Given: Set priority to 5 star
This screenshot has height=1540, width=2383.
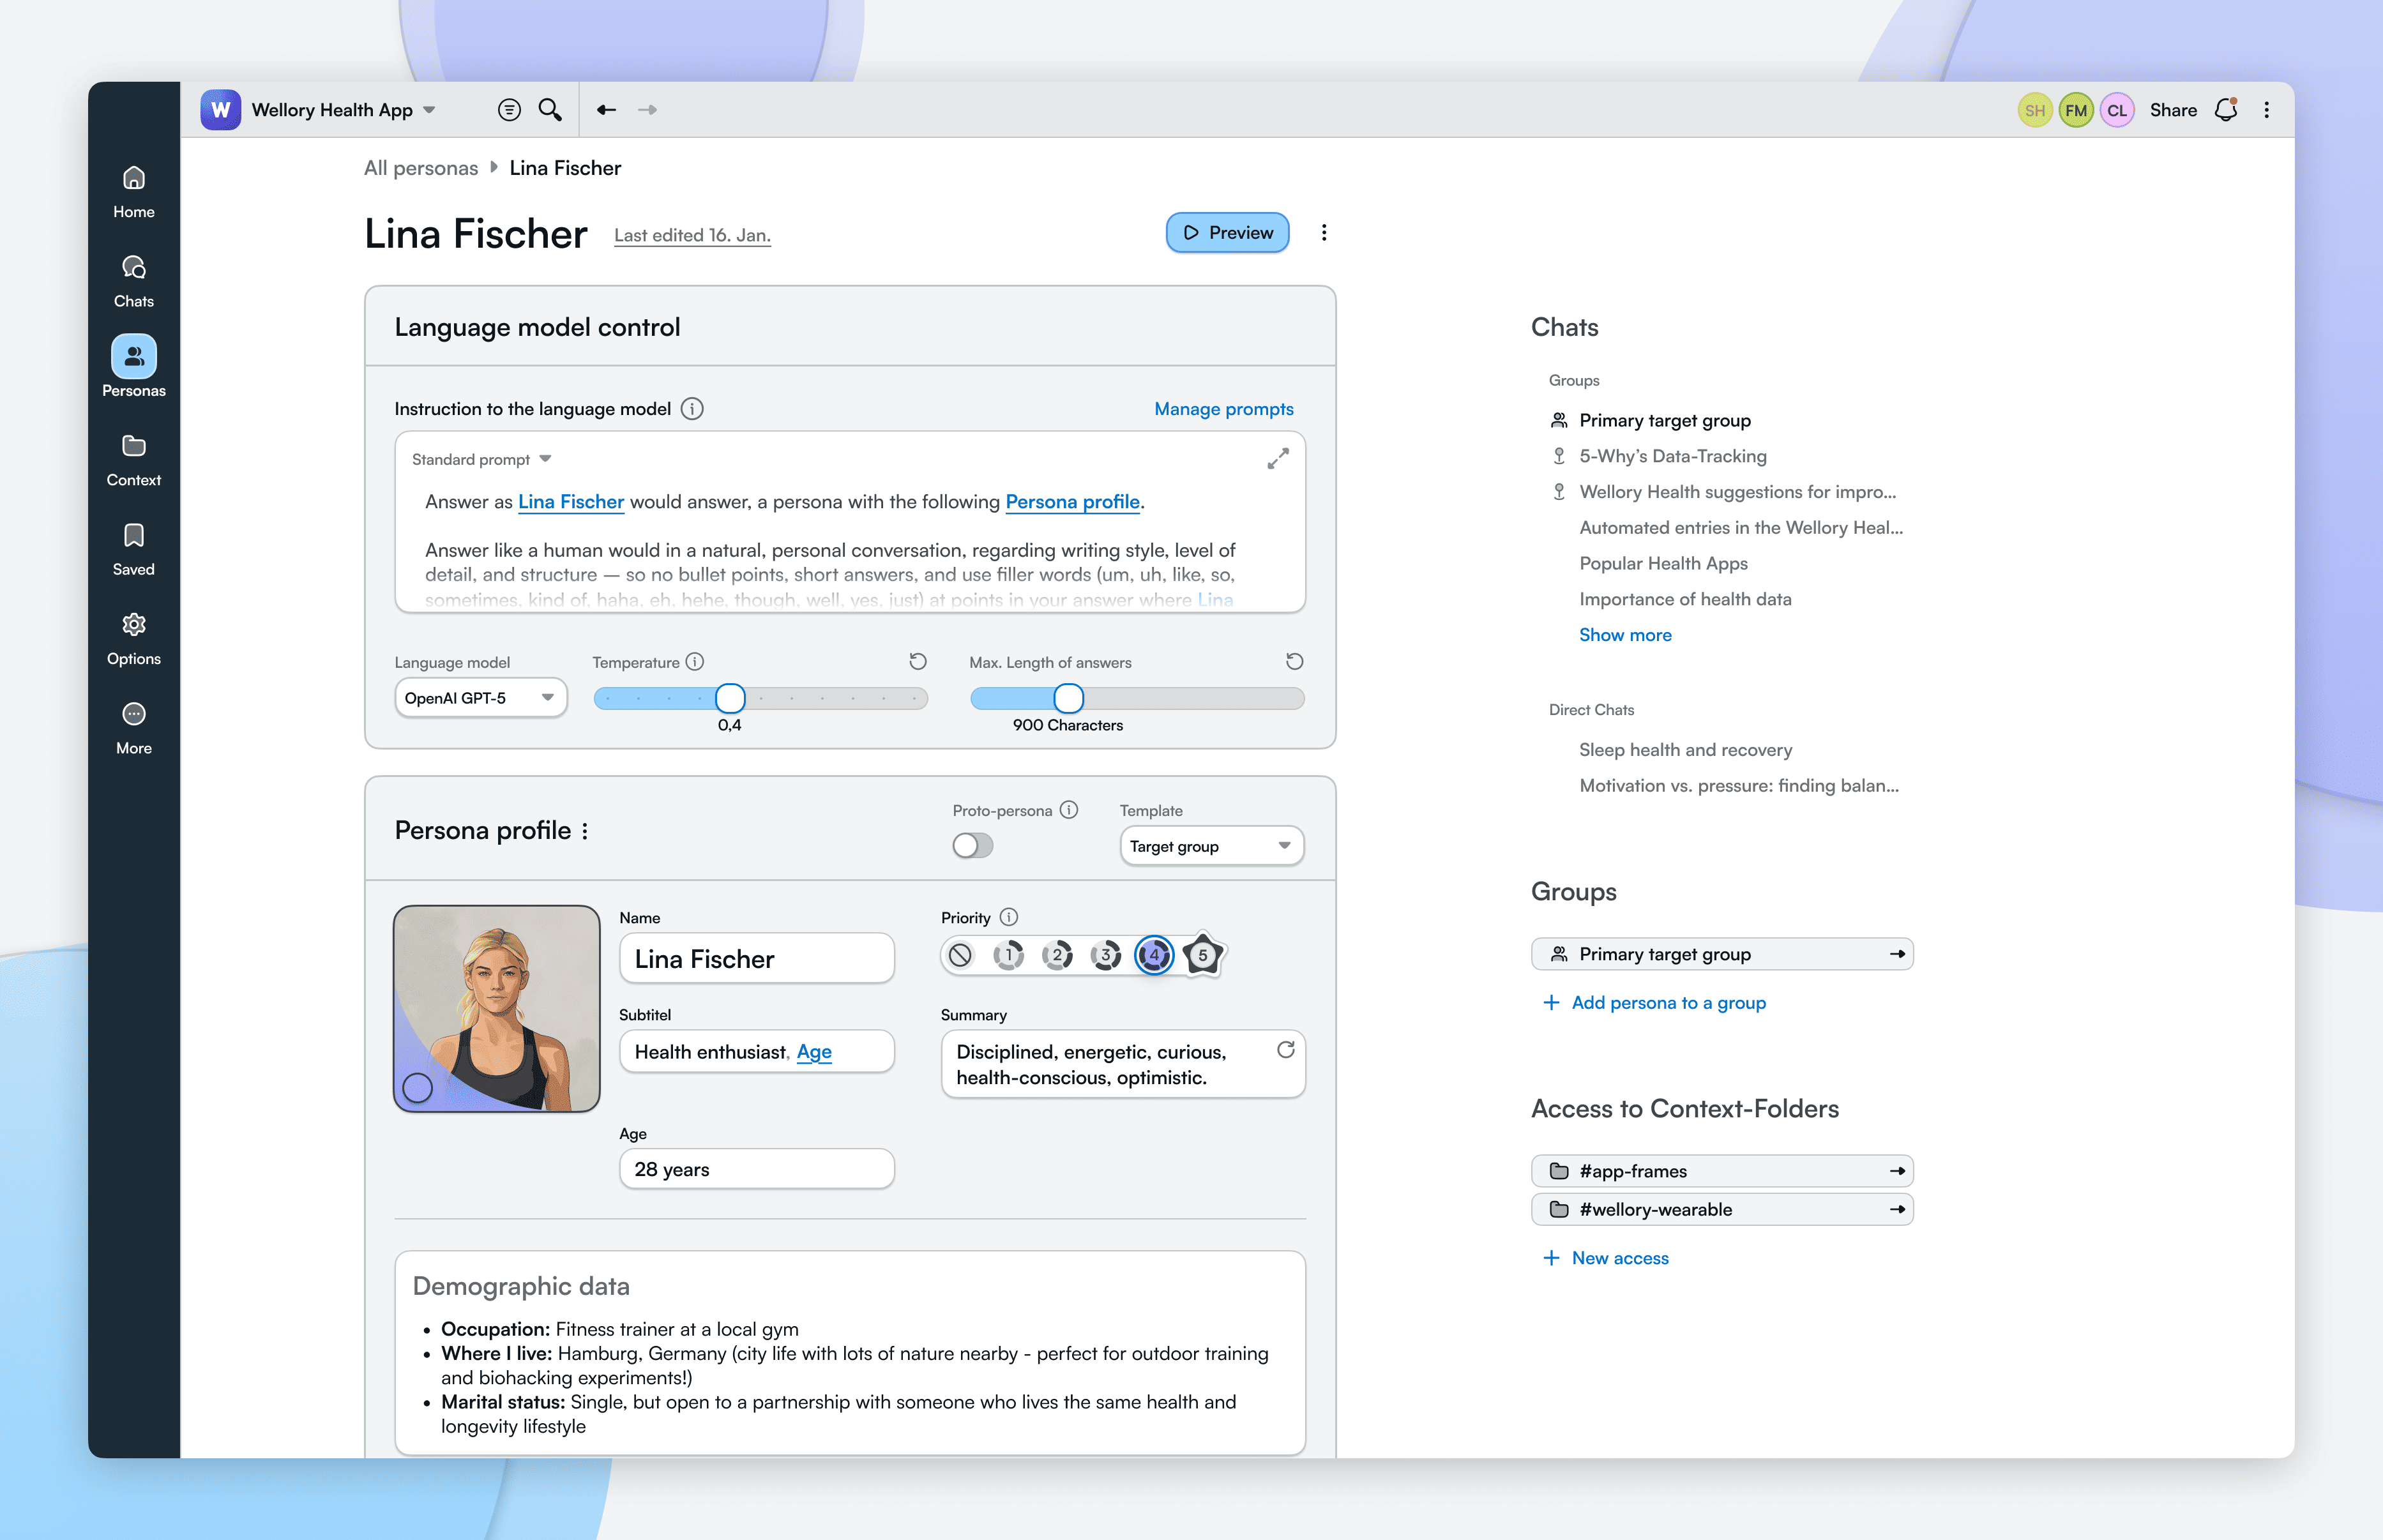Looking at the screenshot, I should (x=1203, y=955).
